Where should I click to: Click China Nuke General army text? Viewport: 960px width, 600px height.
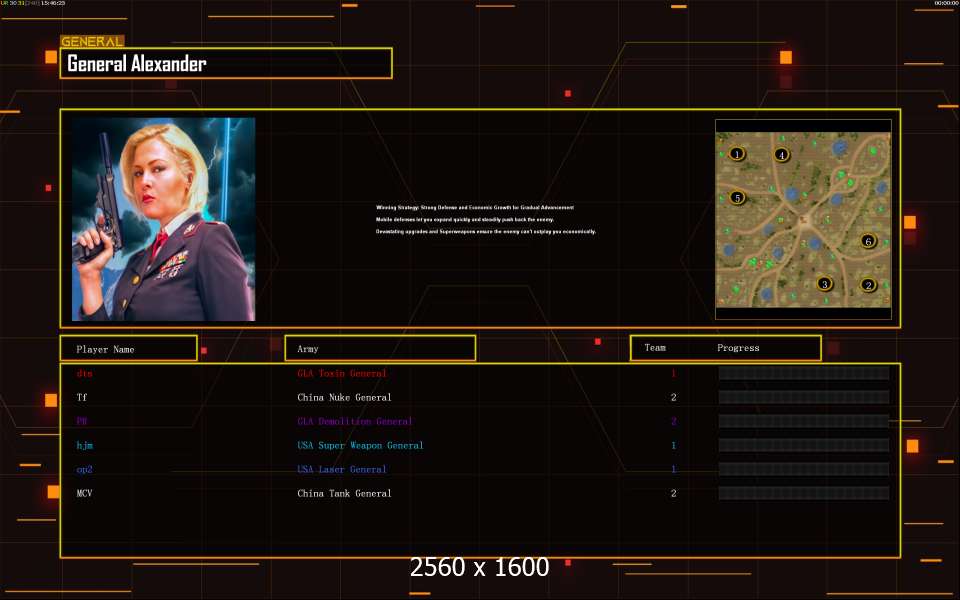pyautogui.click(x=344, y=397)
